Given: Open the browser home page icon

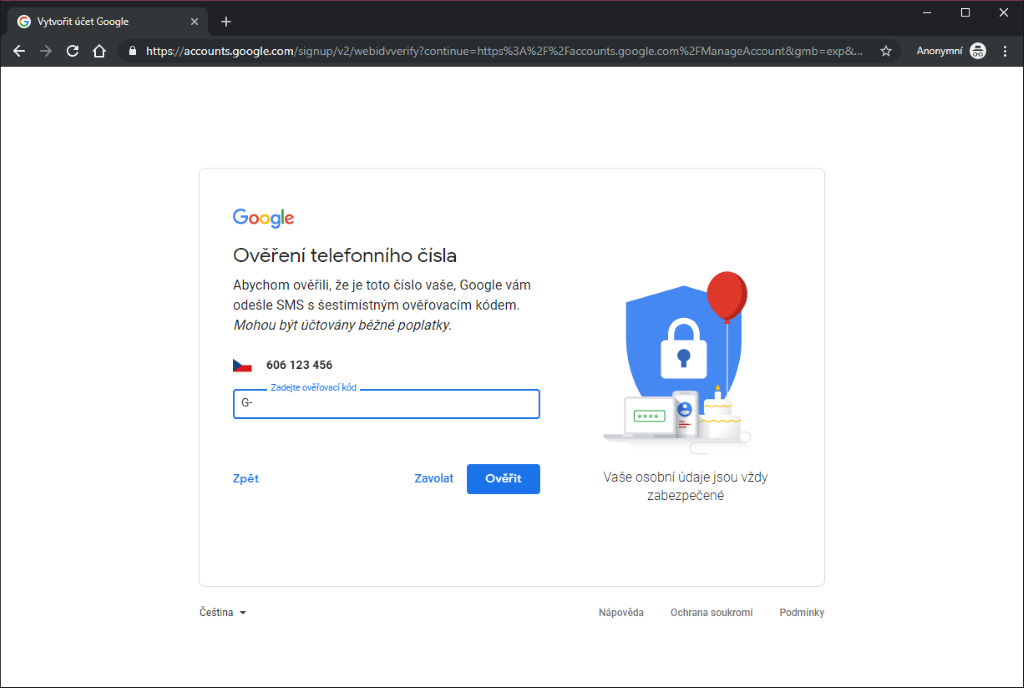Looking at the screenshot, I should pyautogui.click(x=99, y=51).
